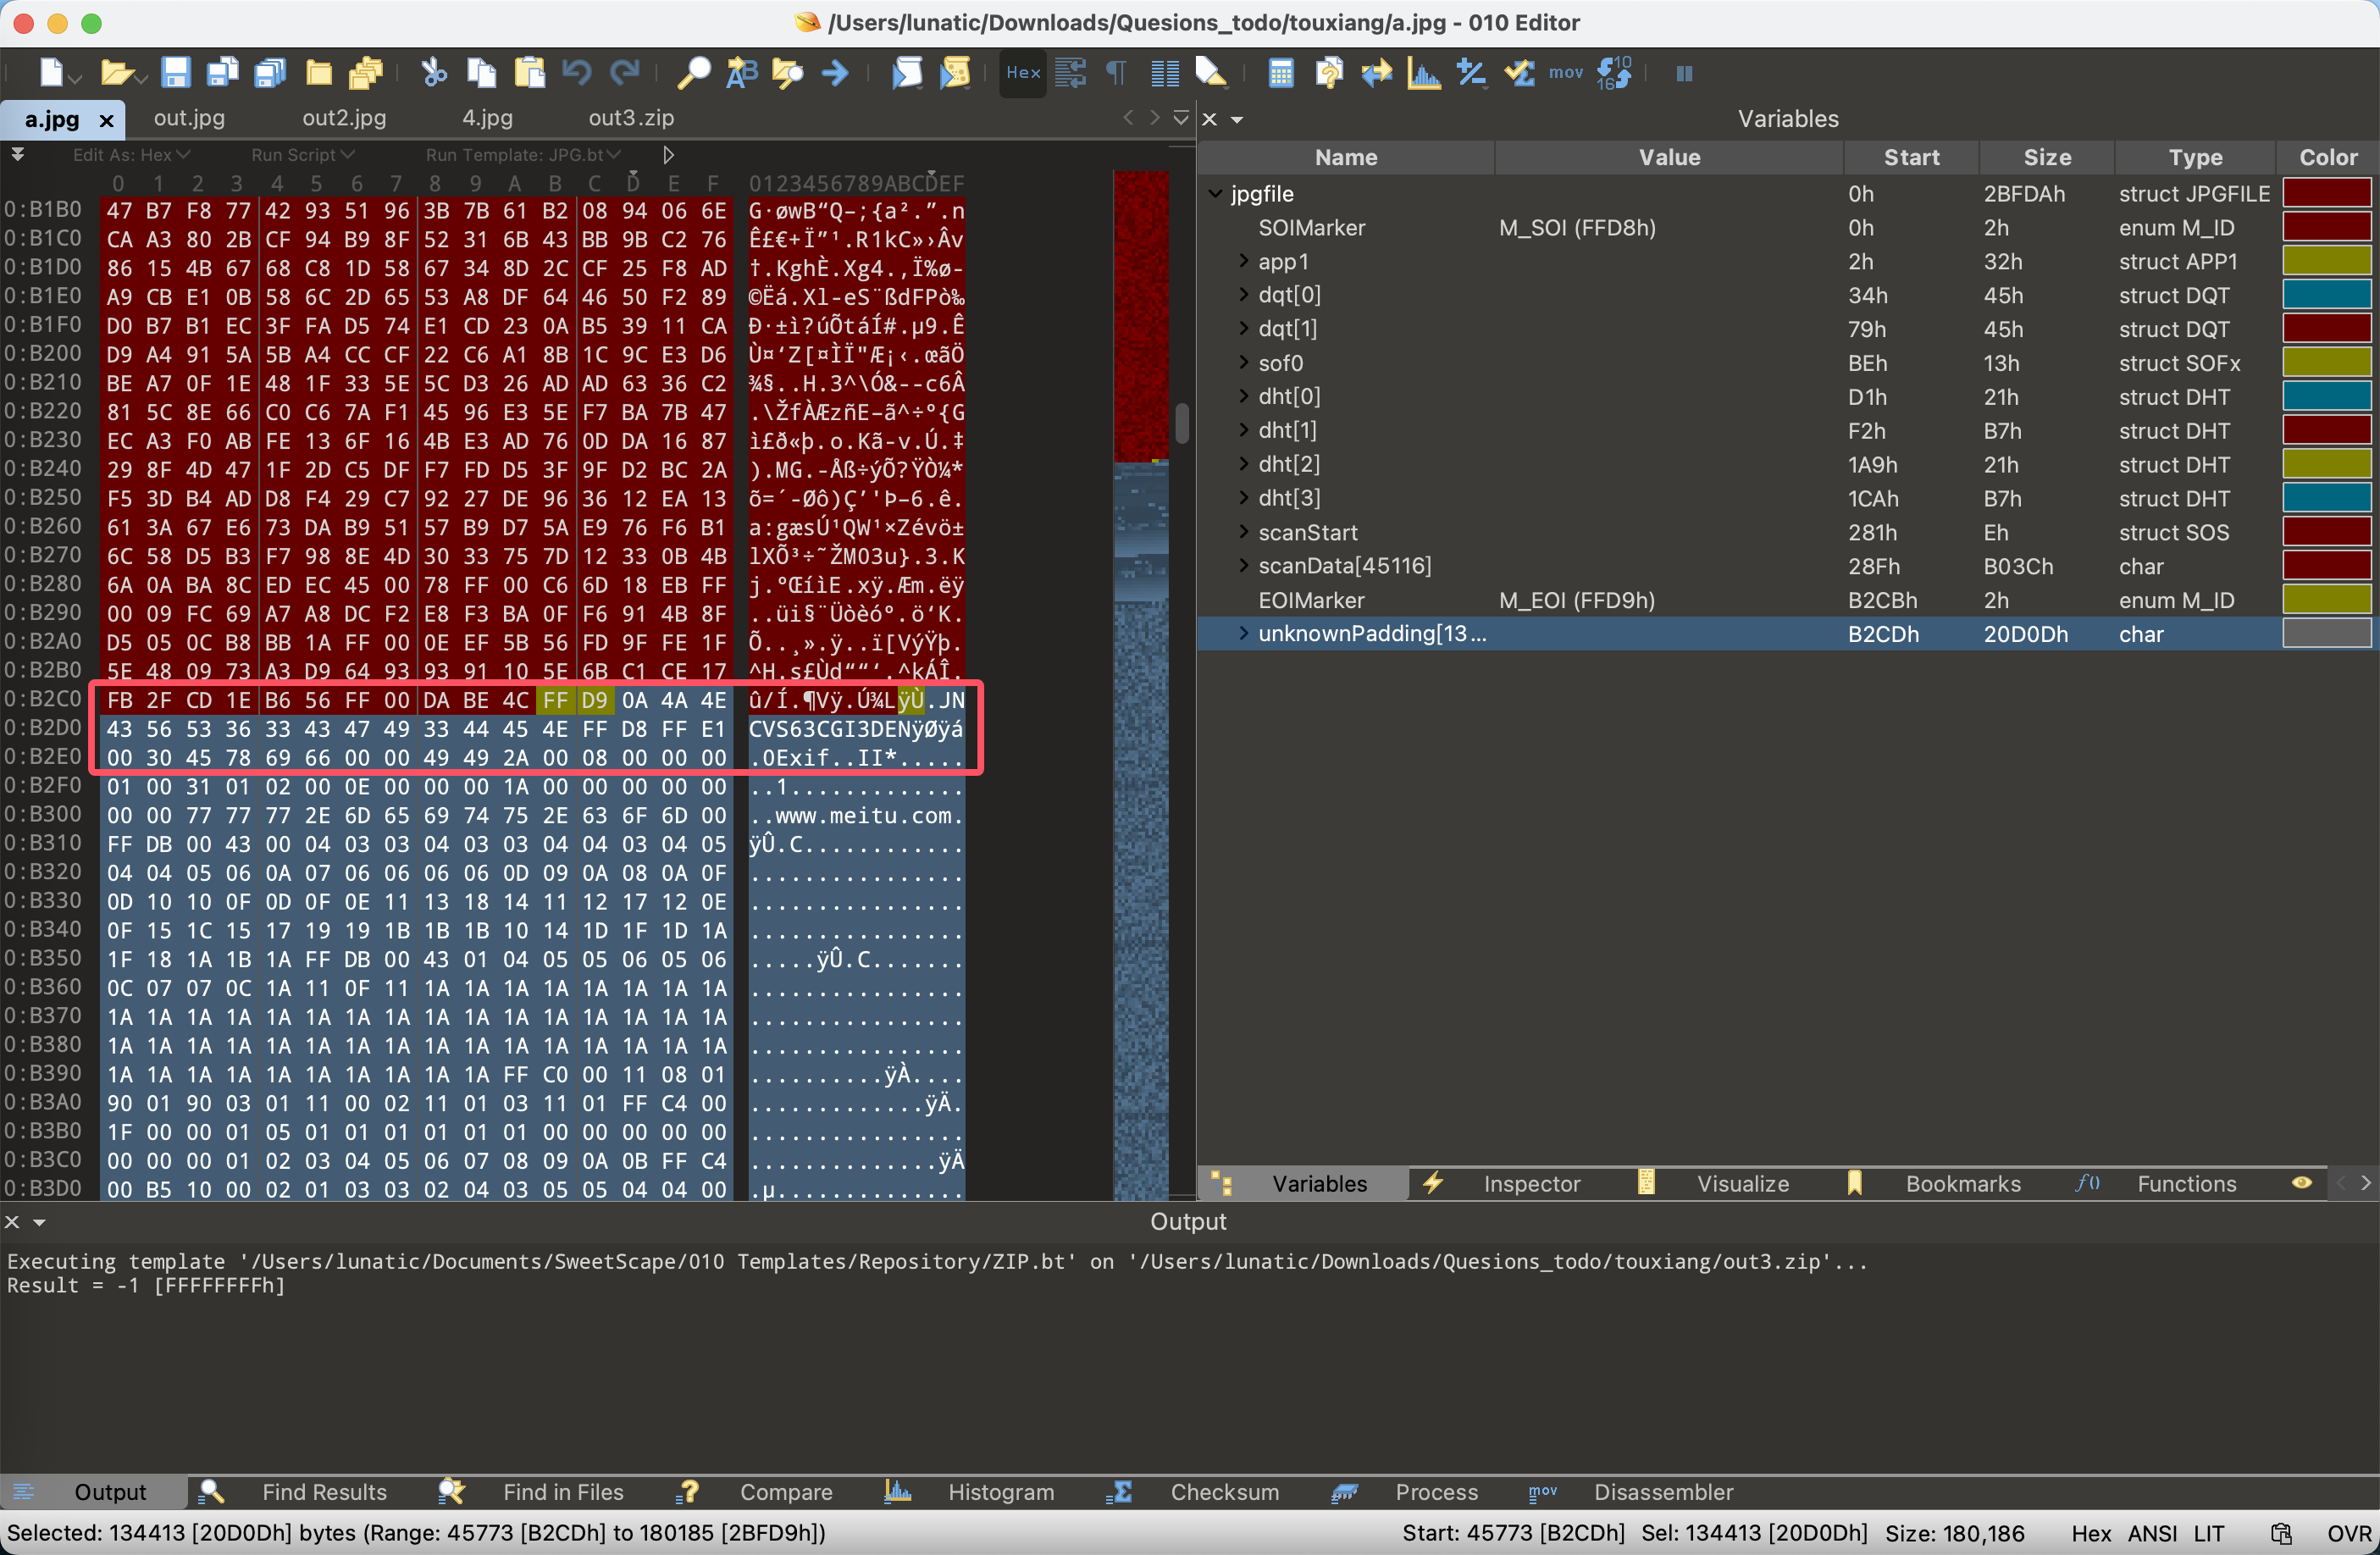Click the Goto blue arrow icon
The image size is (2380, 1555).
click(835, 73)
